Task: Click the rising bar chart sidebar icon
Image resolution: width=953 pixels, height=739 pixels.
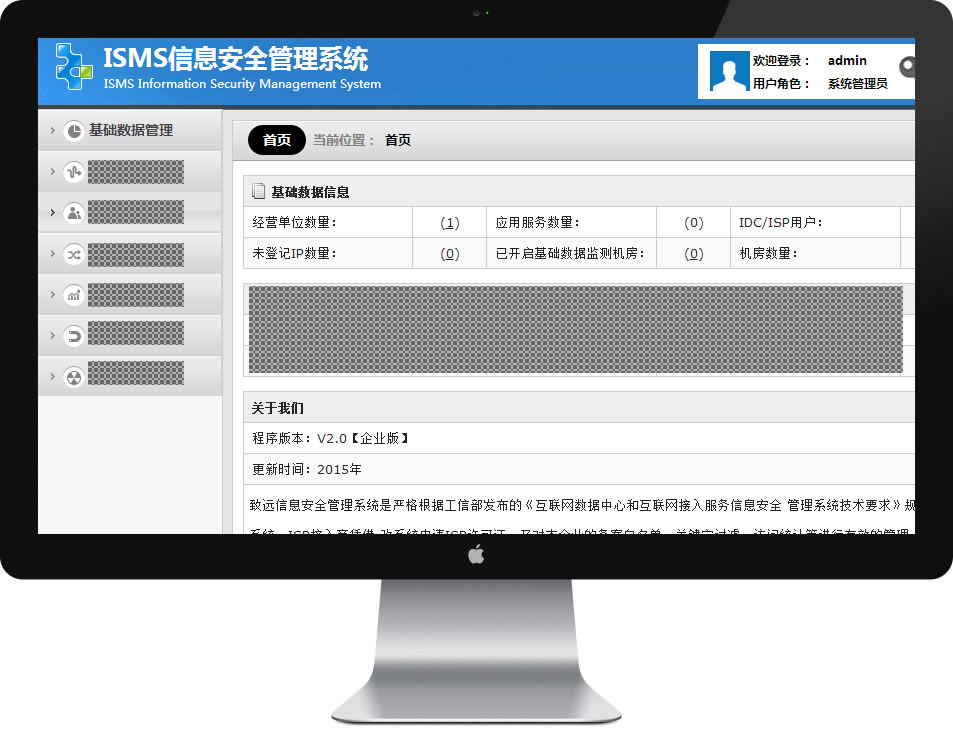Action: pyautogui.click(x=73, y=295)
